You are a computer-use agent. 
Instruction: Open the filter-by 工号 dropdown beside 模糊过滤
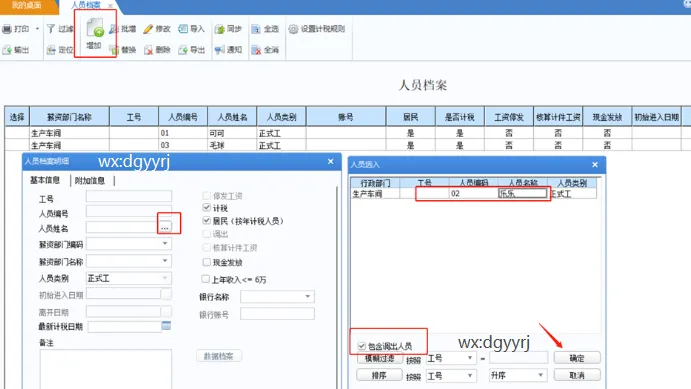coord(470,358)
